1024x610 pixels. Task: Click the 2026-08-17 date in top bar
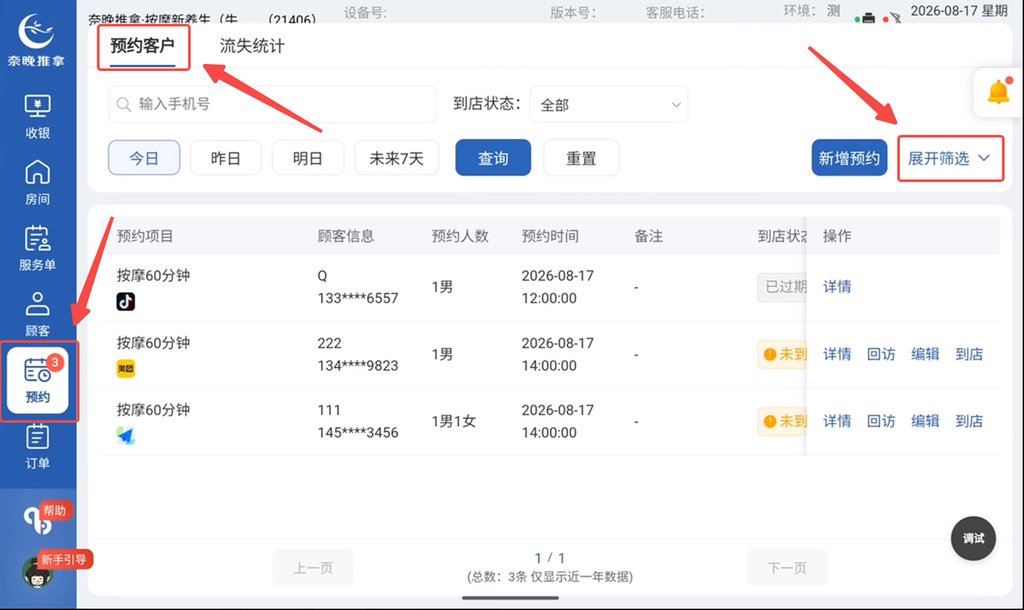tap(944, 10)
